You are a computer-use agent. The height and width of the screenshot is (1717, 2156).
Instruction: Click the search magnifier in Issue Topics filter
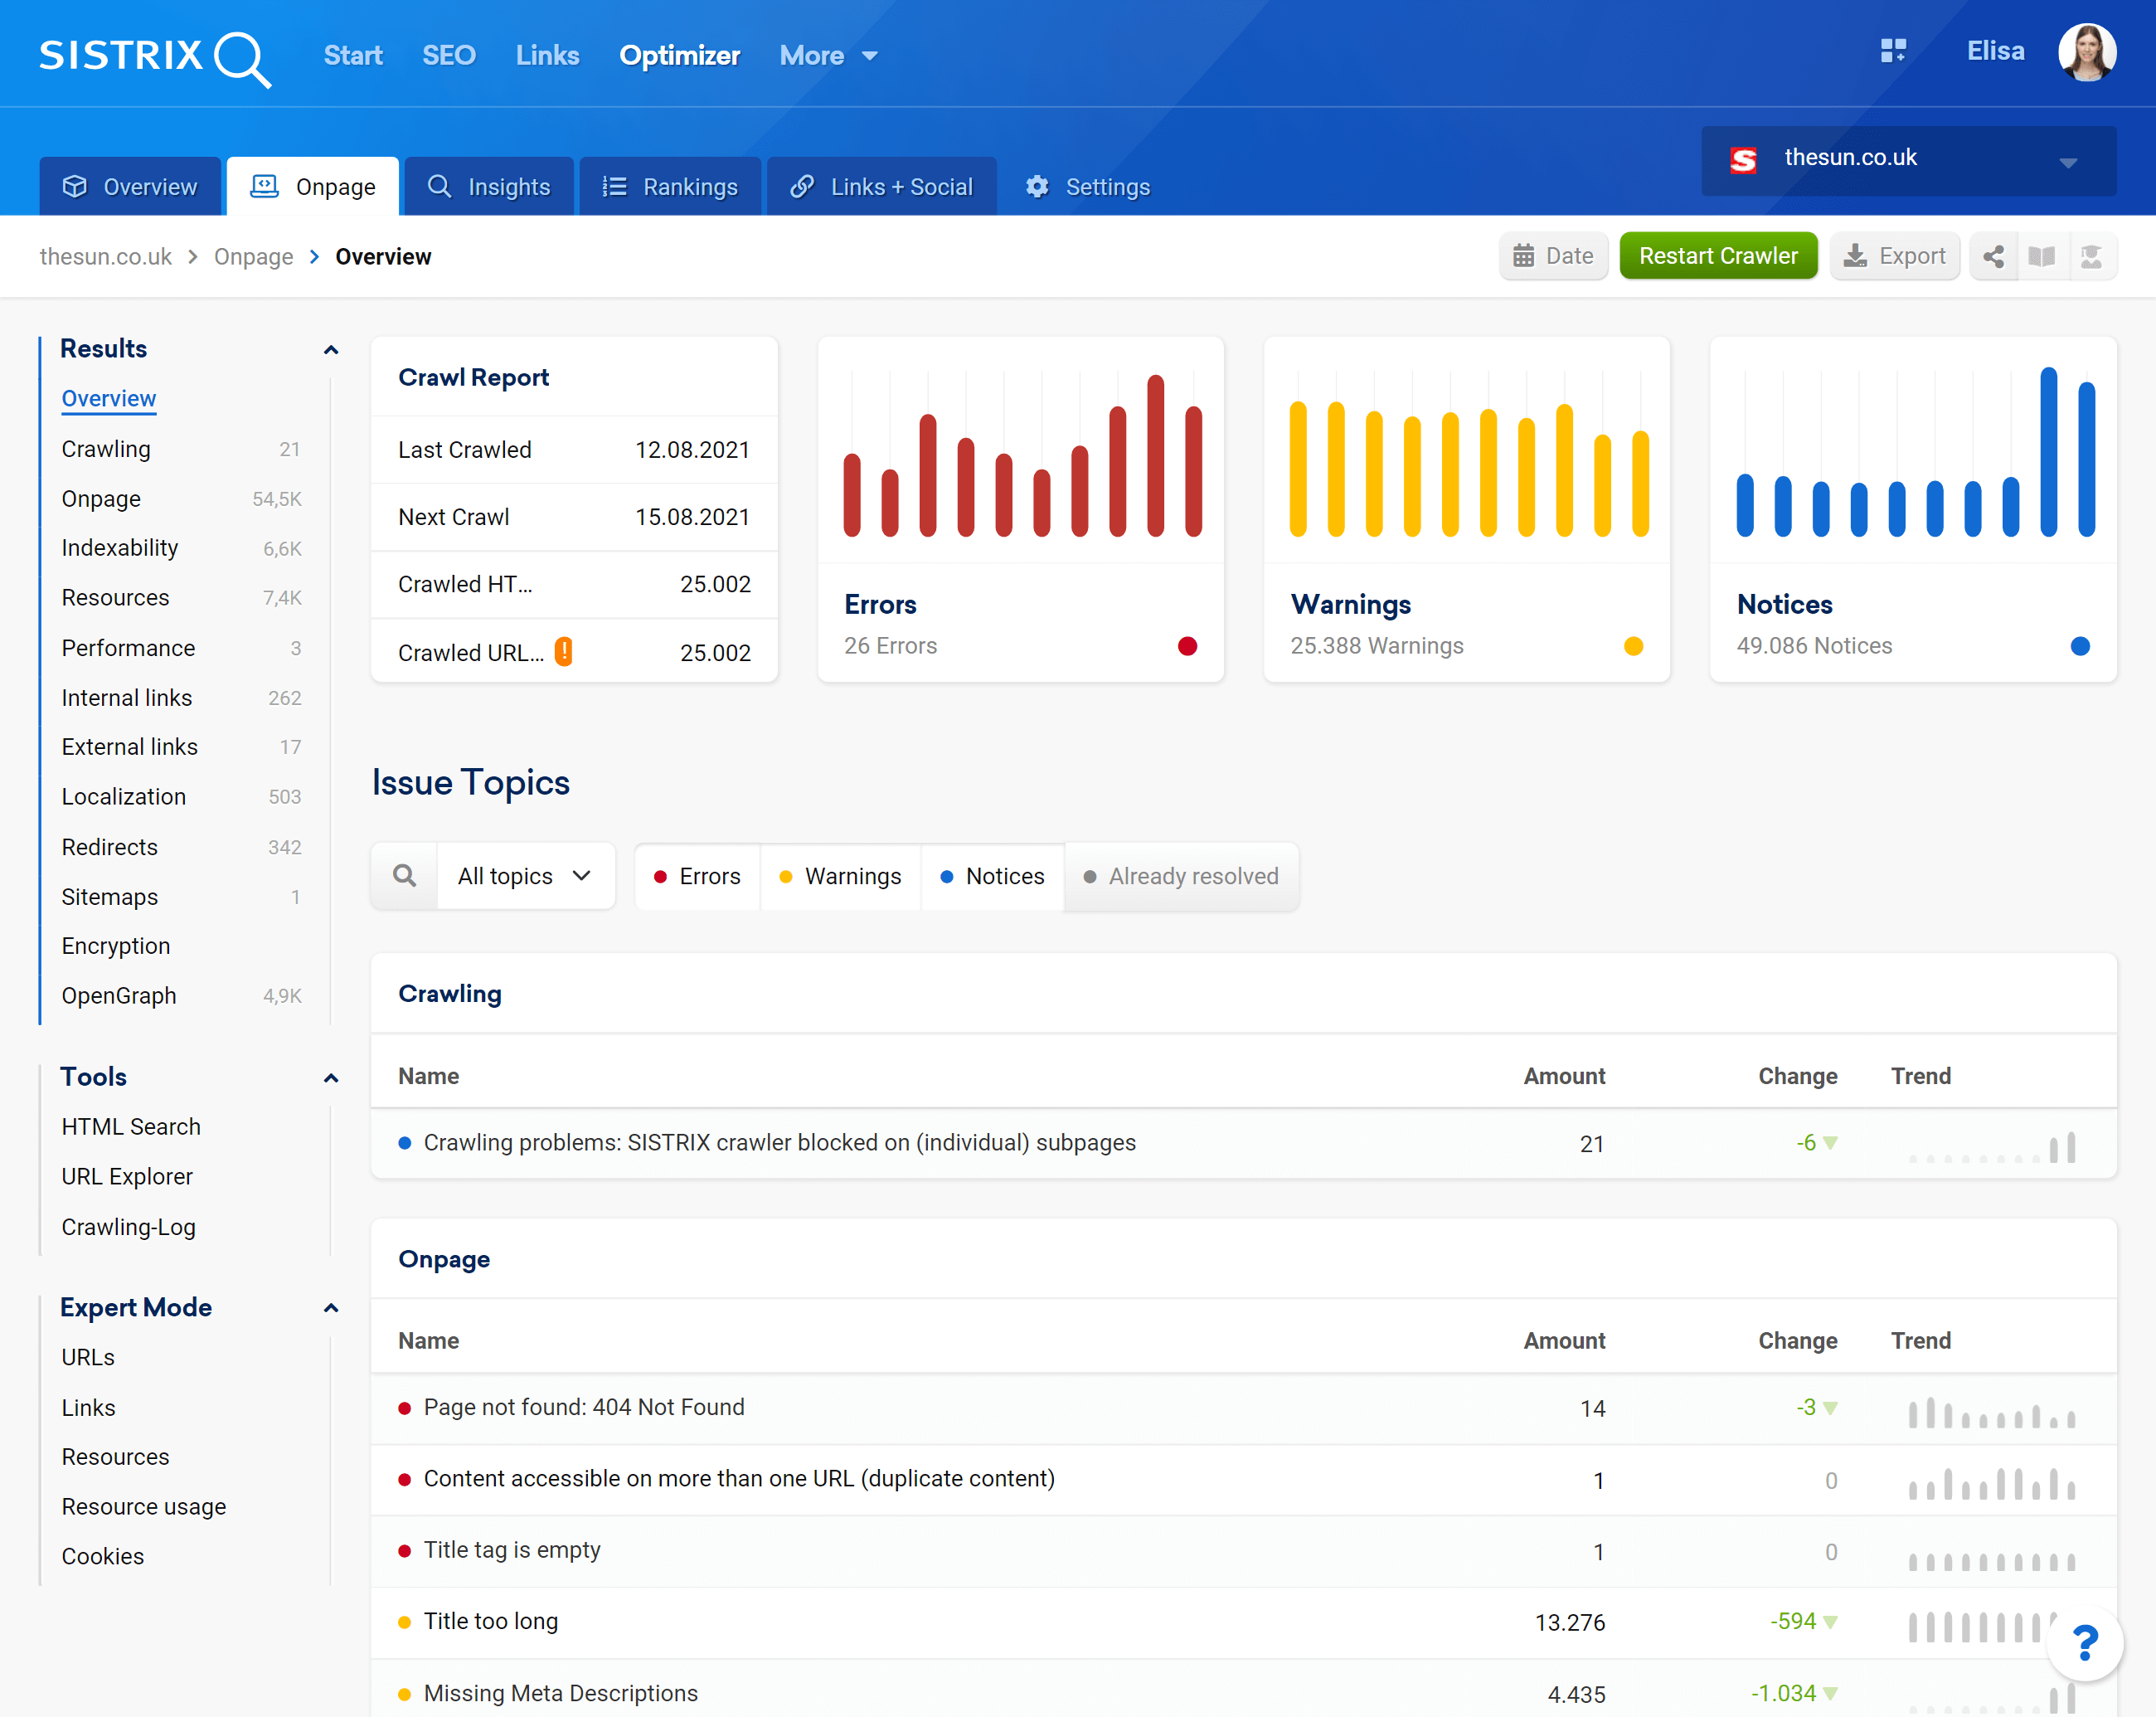404,876
